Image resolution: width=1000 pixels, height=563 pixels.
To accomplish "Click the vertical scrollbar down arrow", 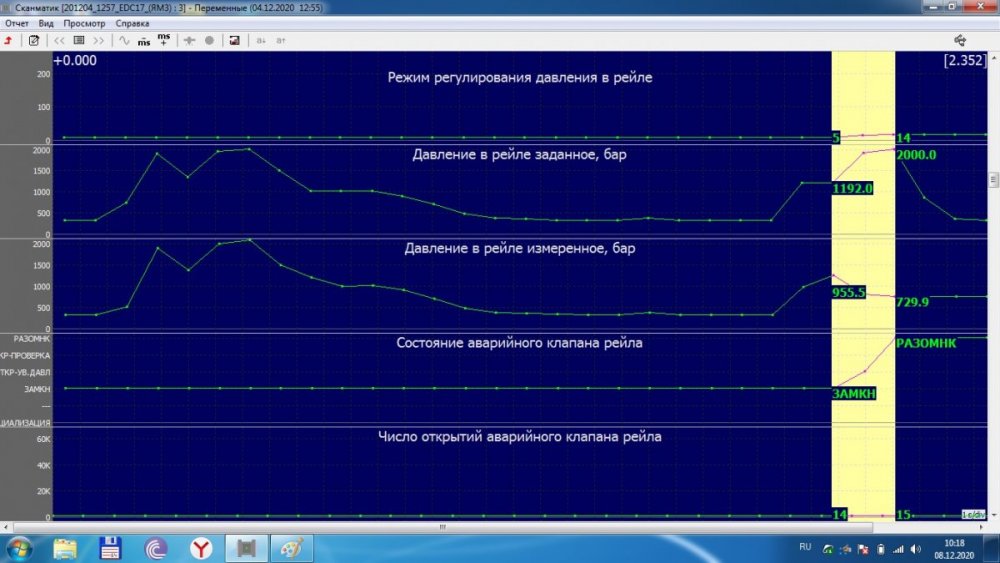I will point(994,515).
